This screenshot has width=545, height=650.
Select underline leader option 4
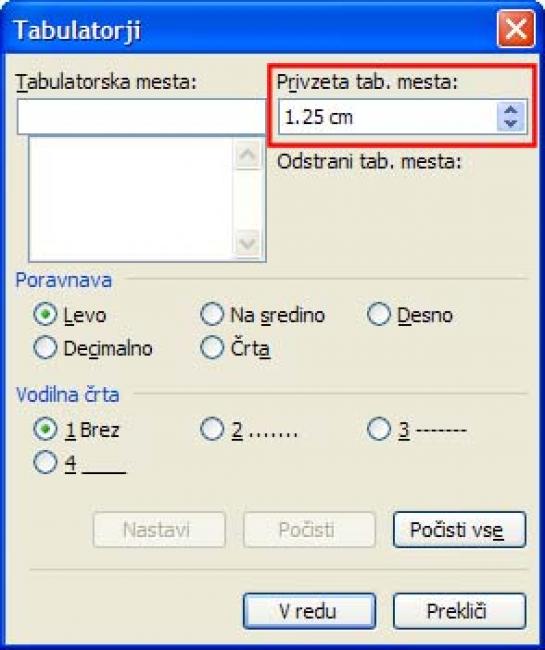(45, 462)
